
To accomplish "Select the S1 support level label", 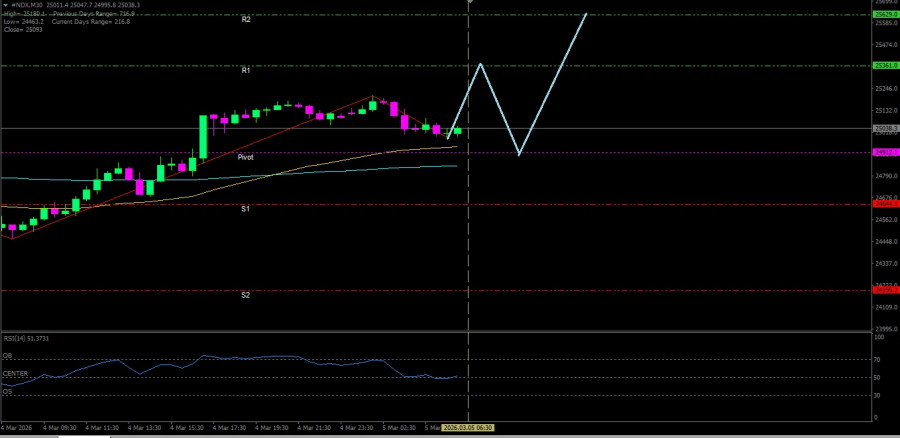I will [245, 208].
